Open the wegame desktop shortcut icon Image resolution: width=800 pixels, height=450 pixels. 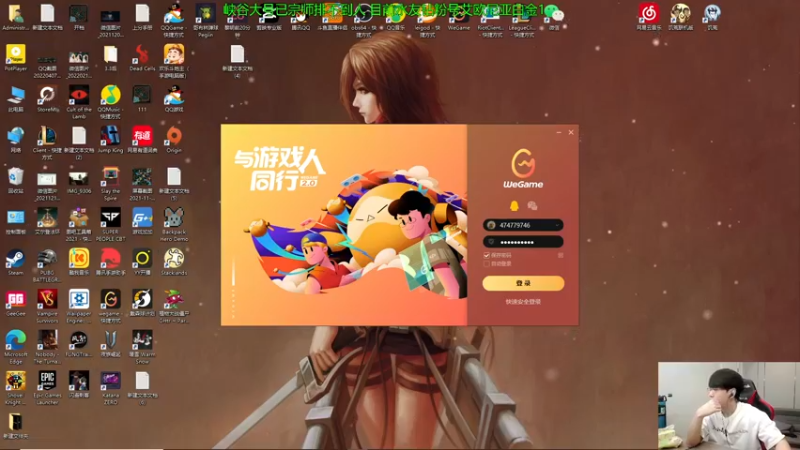point(110,306)
